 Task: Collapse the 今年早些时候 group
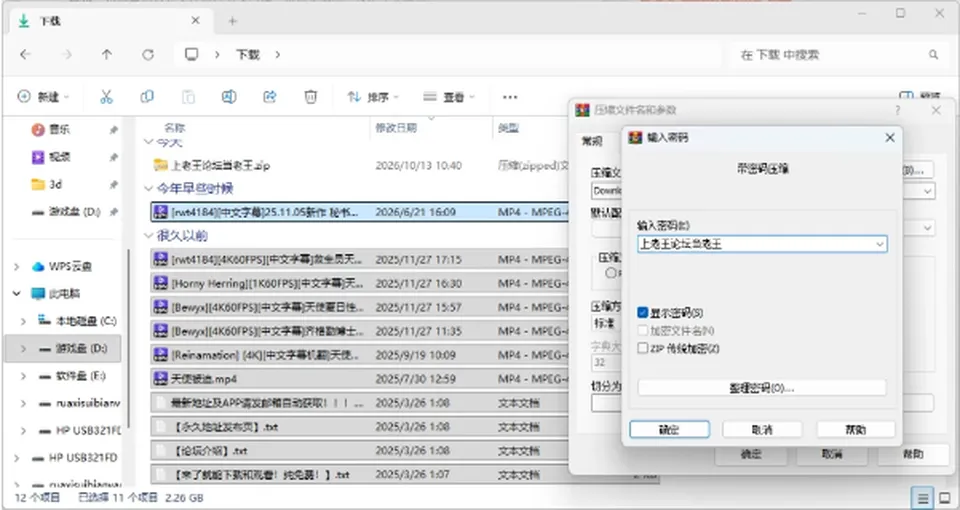tap(148, 189)
